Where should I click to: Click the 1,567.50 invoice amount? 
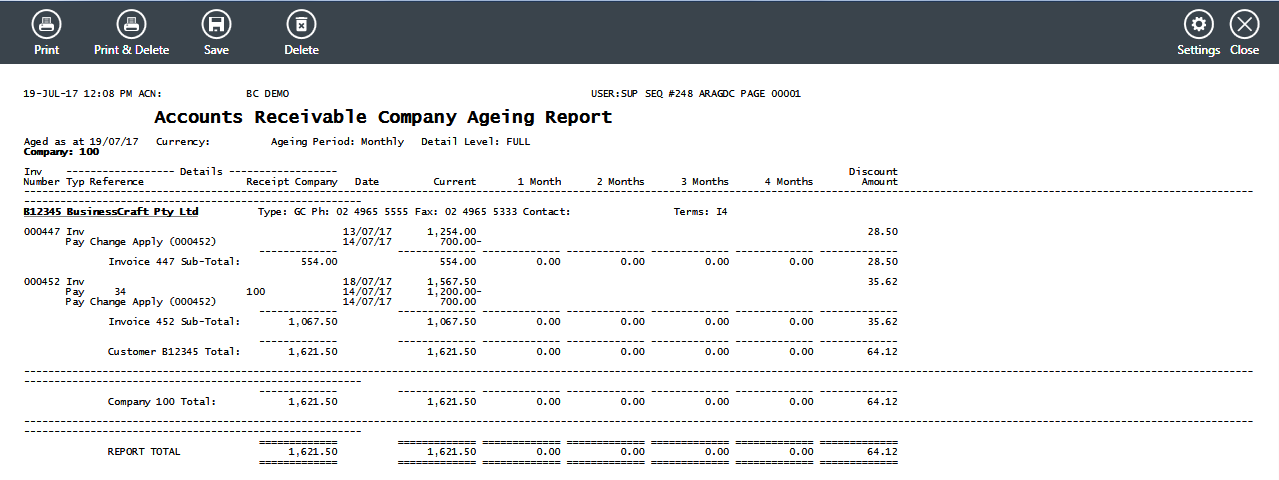point(451,282)
